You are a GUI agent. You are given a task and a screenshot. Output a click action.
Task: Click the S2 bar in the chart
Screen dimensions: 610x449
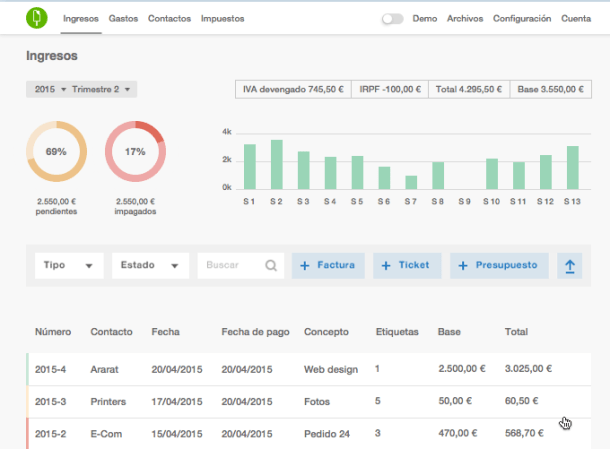(x=276, y=164)
